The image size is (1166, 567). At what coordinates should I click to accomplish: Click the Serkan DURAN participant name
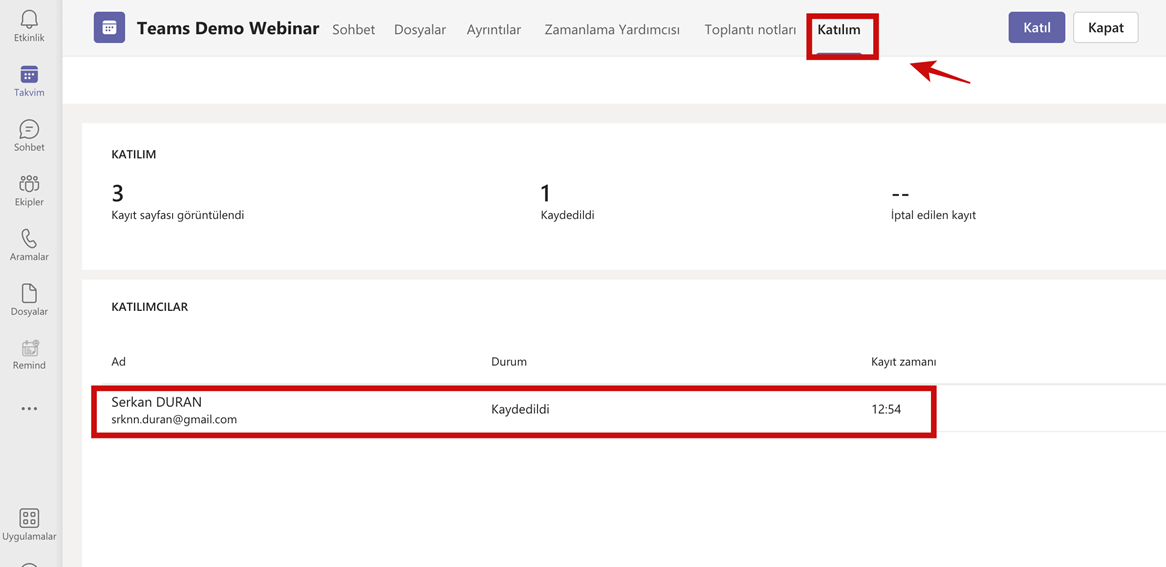156,402
